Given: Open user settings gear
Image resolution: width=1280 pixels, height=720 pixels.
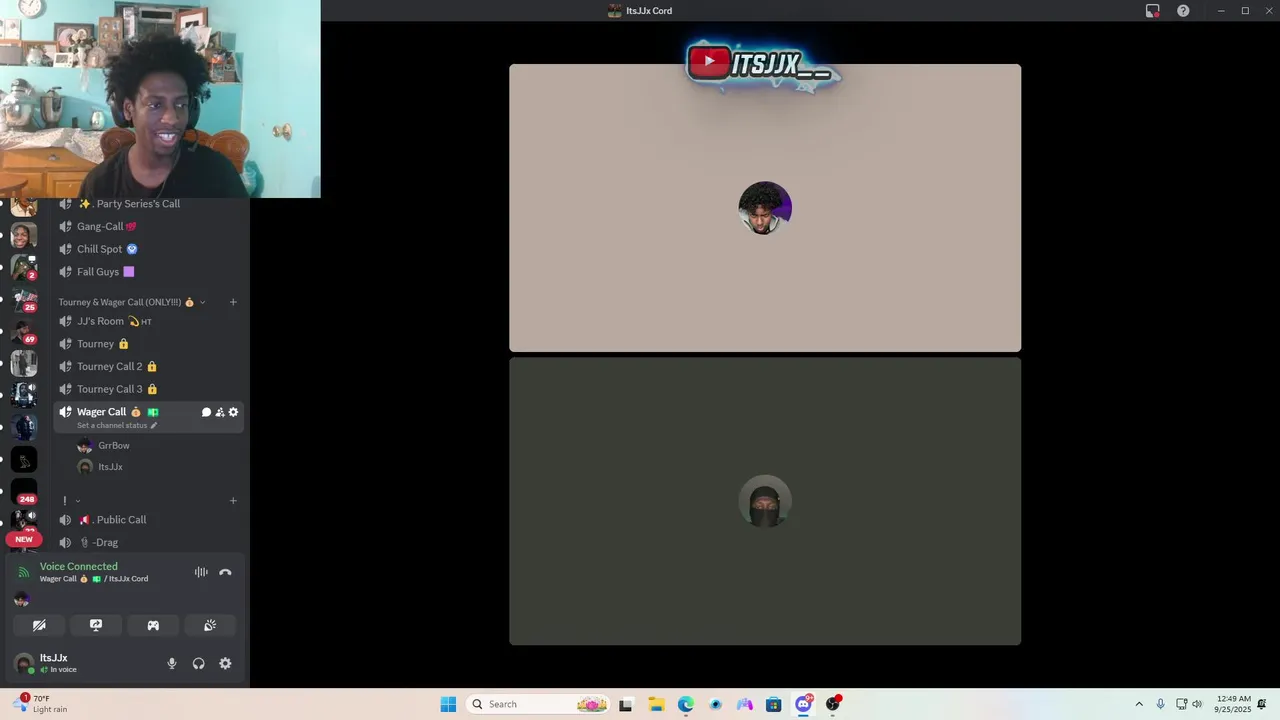Looking at the screenshot, I should pyautogui.click(x=225, y=663).
